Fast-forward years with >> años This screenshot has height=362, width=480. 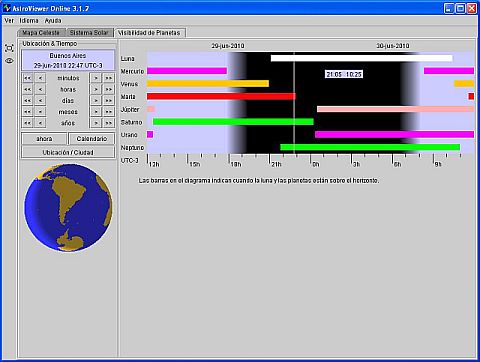[x=109, y=123]
